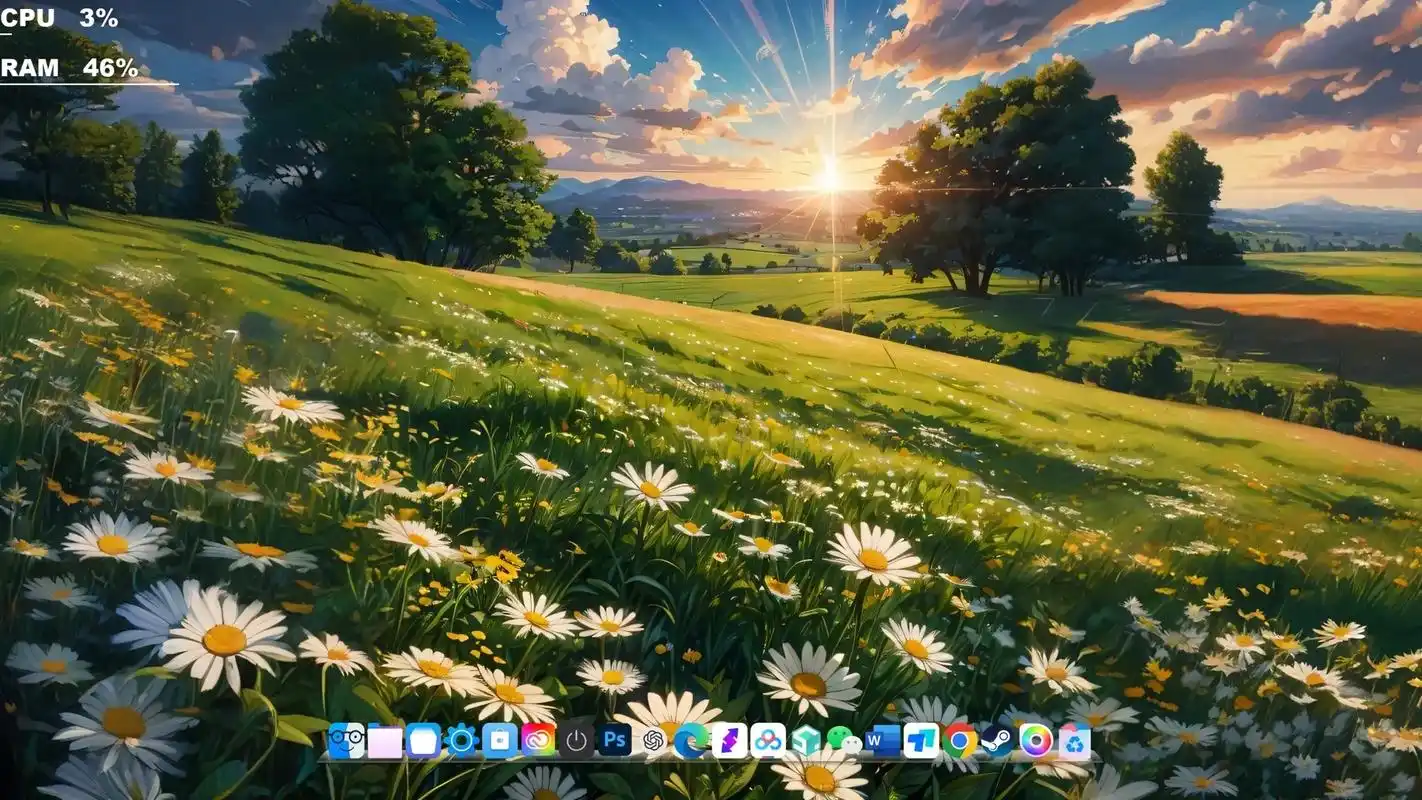The image size is (1422, 800).
Task: Open the purple lightning arrow app
Action: click(x=730, y=741)
